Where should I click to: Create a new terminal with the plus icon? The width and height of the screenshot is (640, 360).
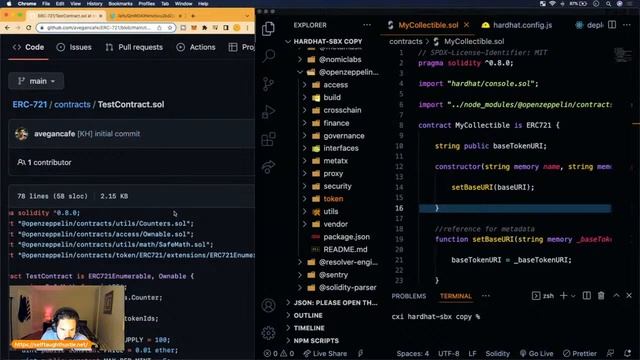click(x=564, y=296)
